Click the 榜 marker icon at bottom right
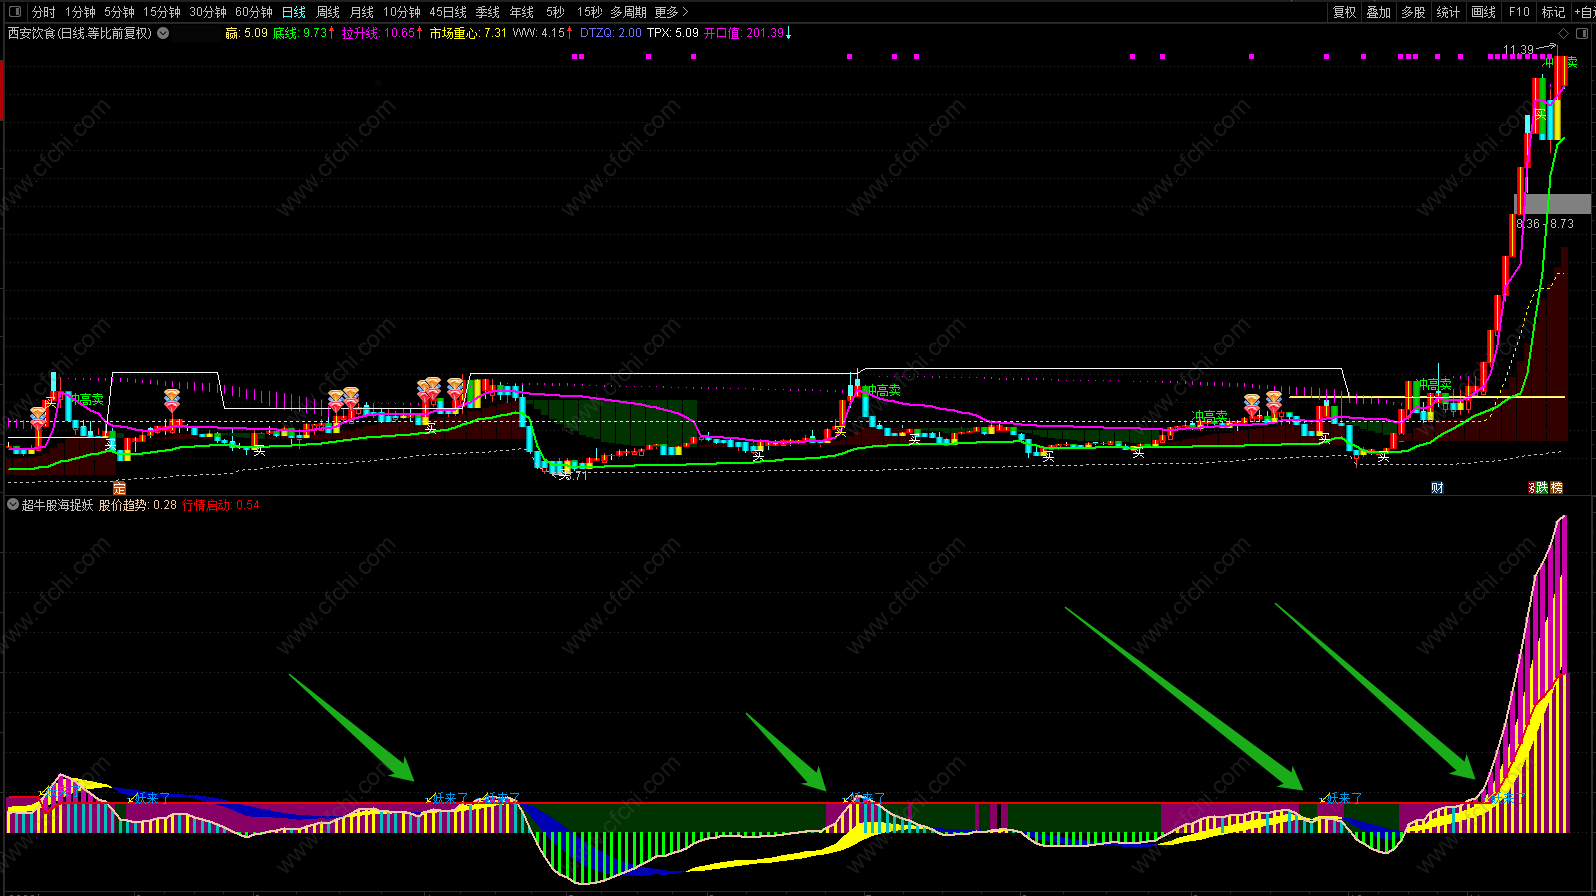This screenshot has height=896, width=1596. coord(1556,488)
